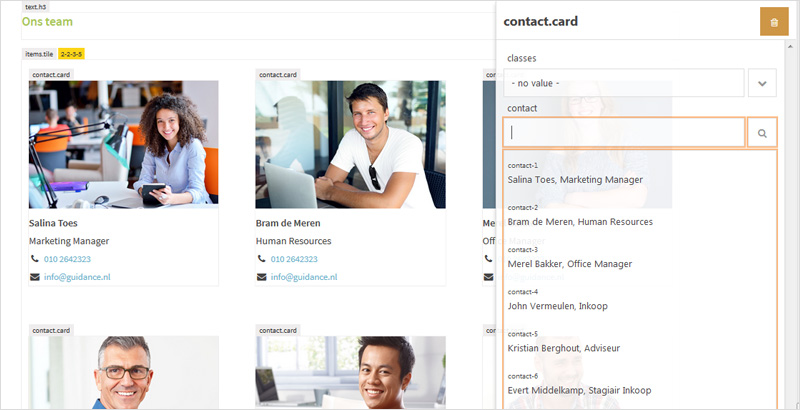Delete the contact.card with the trash icon

pos(774,22)
